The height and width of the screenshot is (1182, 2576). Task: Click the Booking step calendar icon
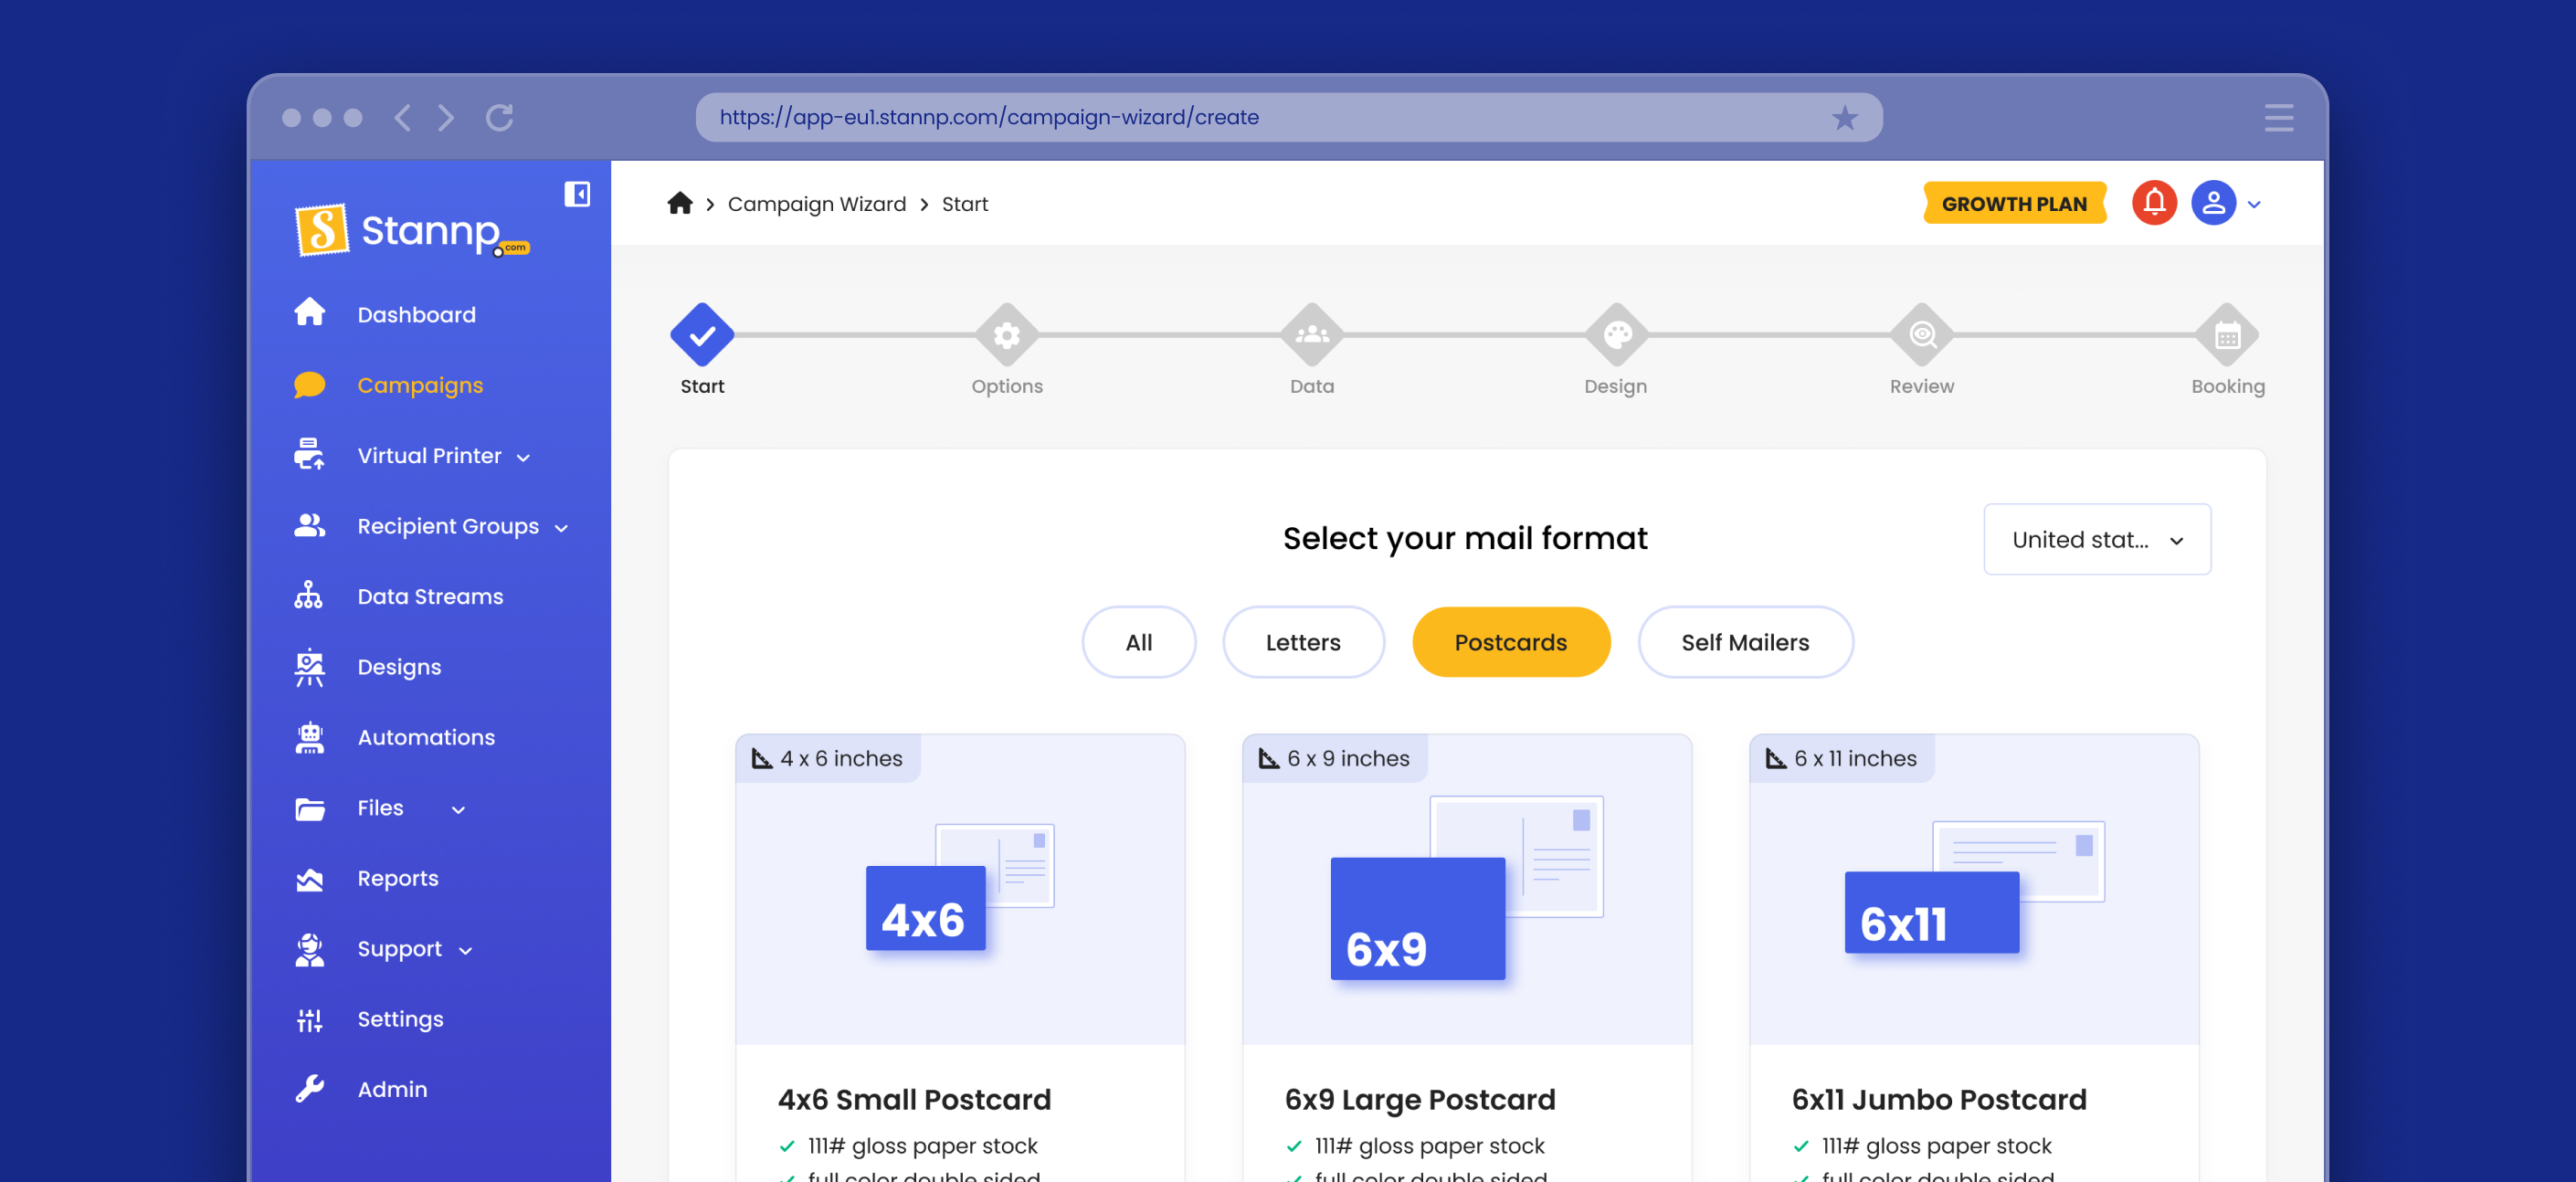click(x=2227, y=335)
